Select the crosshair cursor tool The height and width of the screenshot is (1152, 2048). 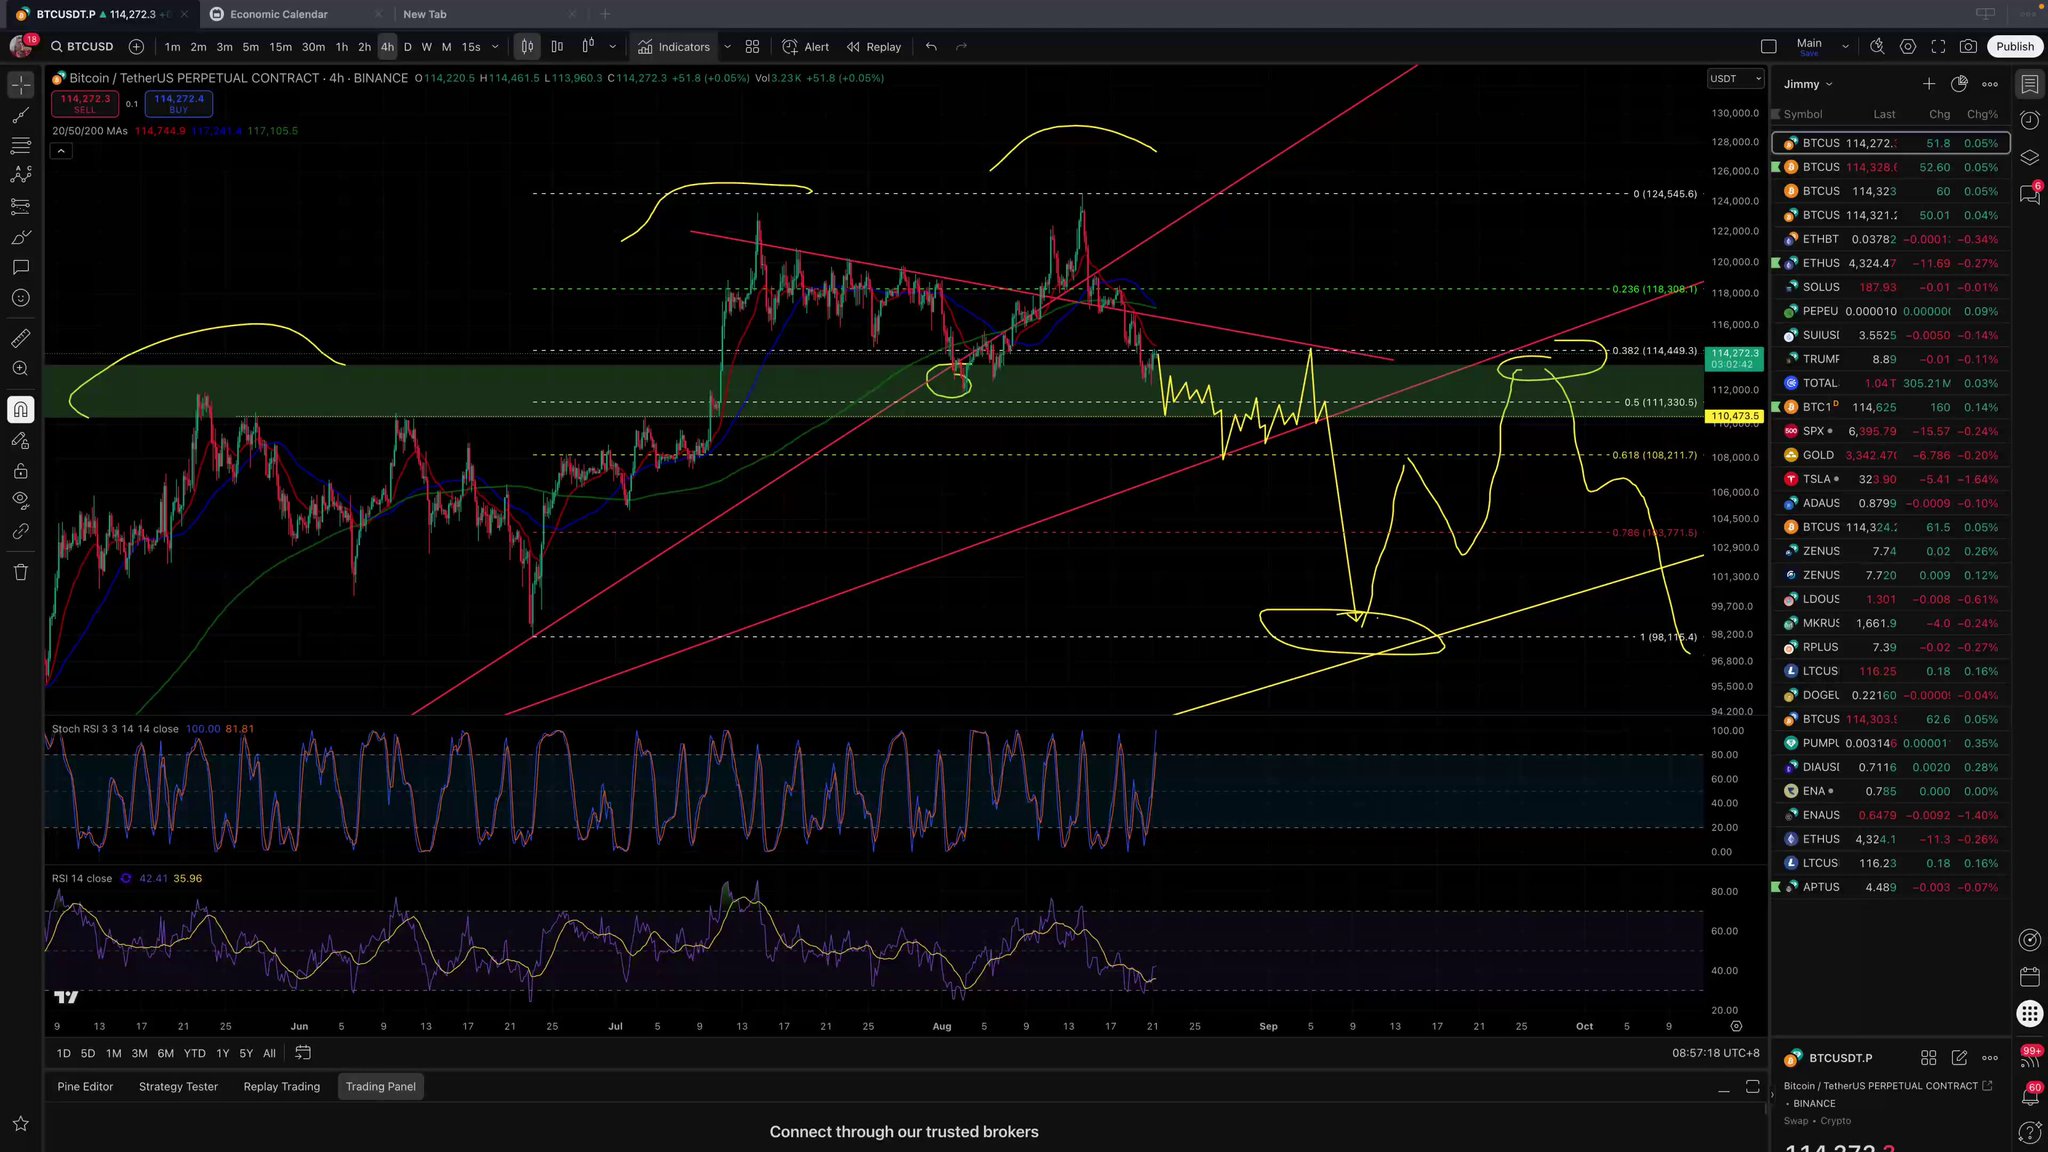pos(21,85)
